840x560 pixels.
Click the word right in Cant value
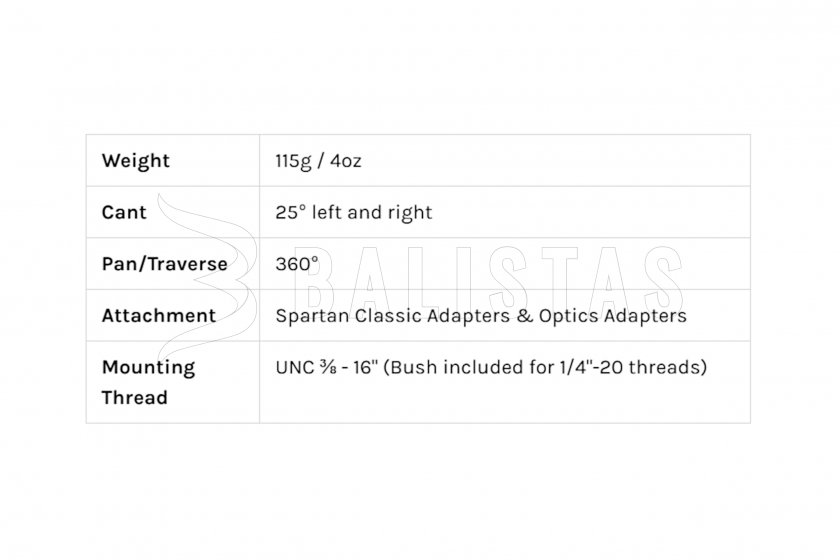(x=410, y=213)
